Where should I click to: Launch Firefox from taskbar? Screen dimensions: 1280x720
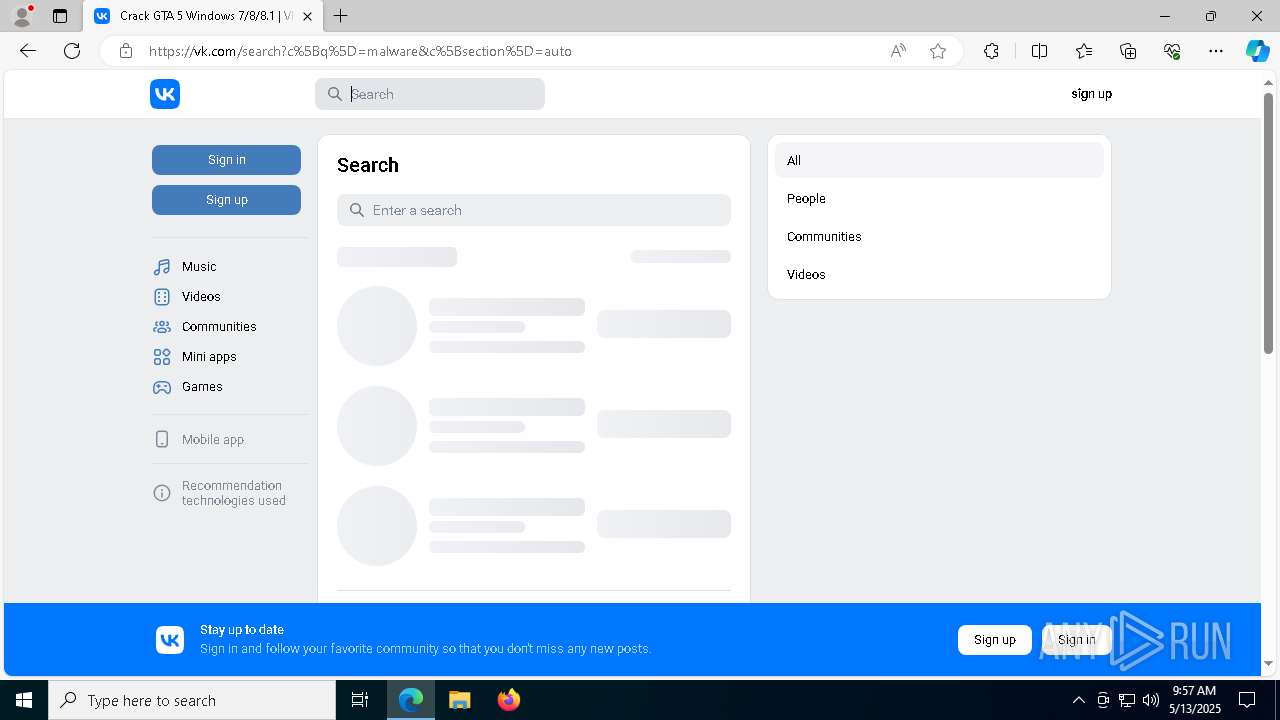point(508,700)
